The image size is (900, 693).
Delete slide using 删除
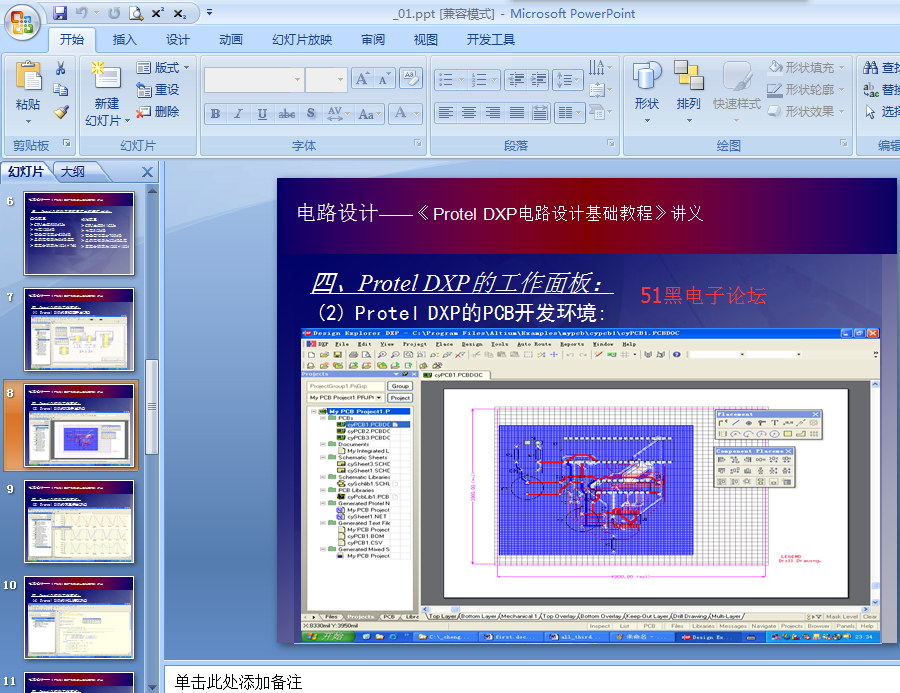pos(158,111)
